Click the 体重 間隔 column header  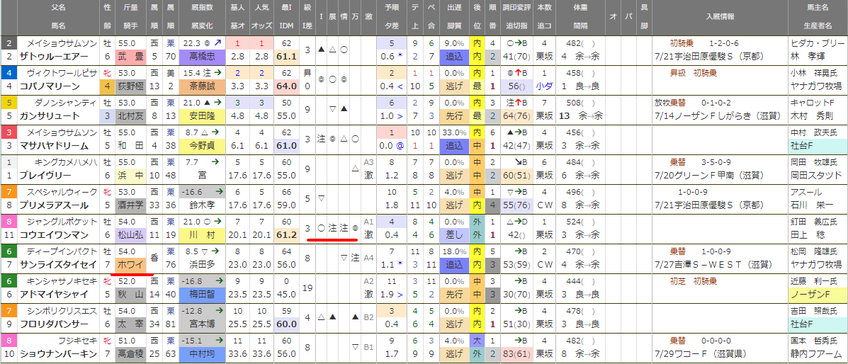click(x=580, y=17)
